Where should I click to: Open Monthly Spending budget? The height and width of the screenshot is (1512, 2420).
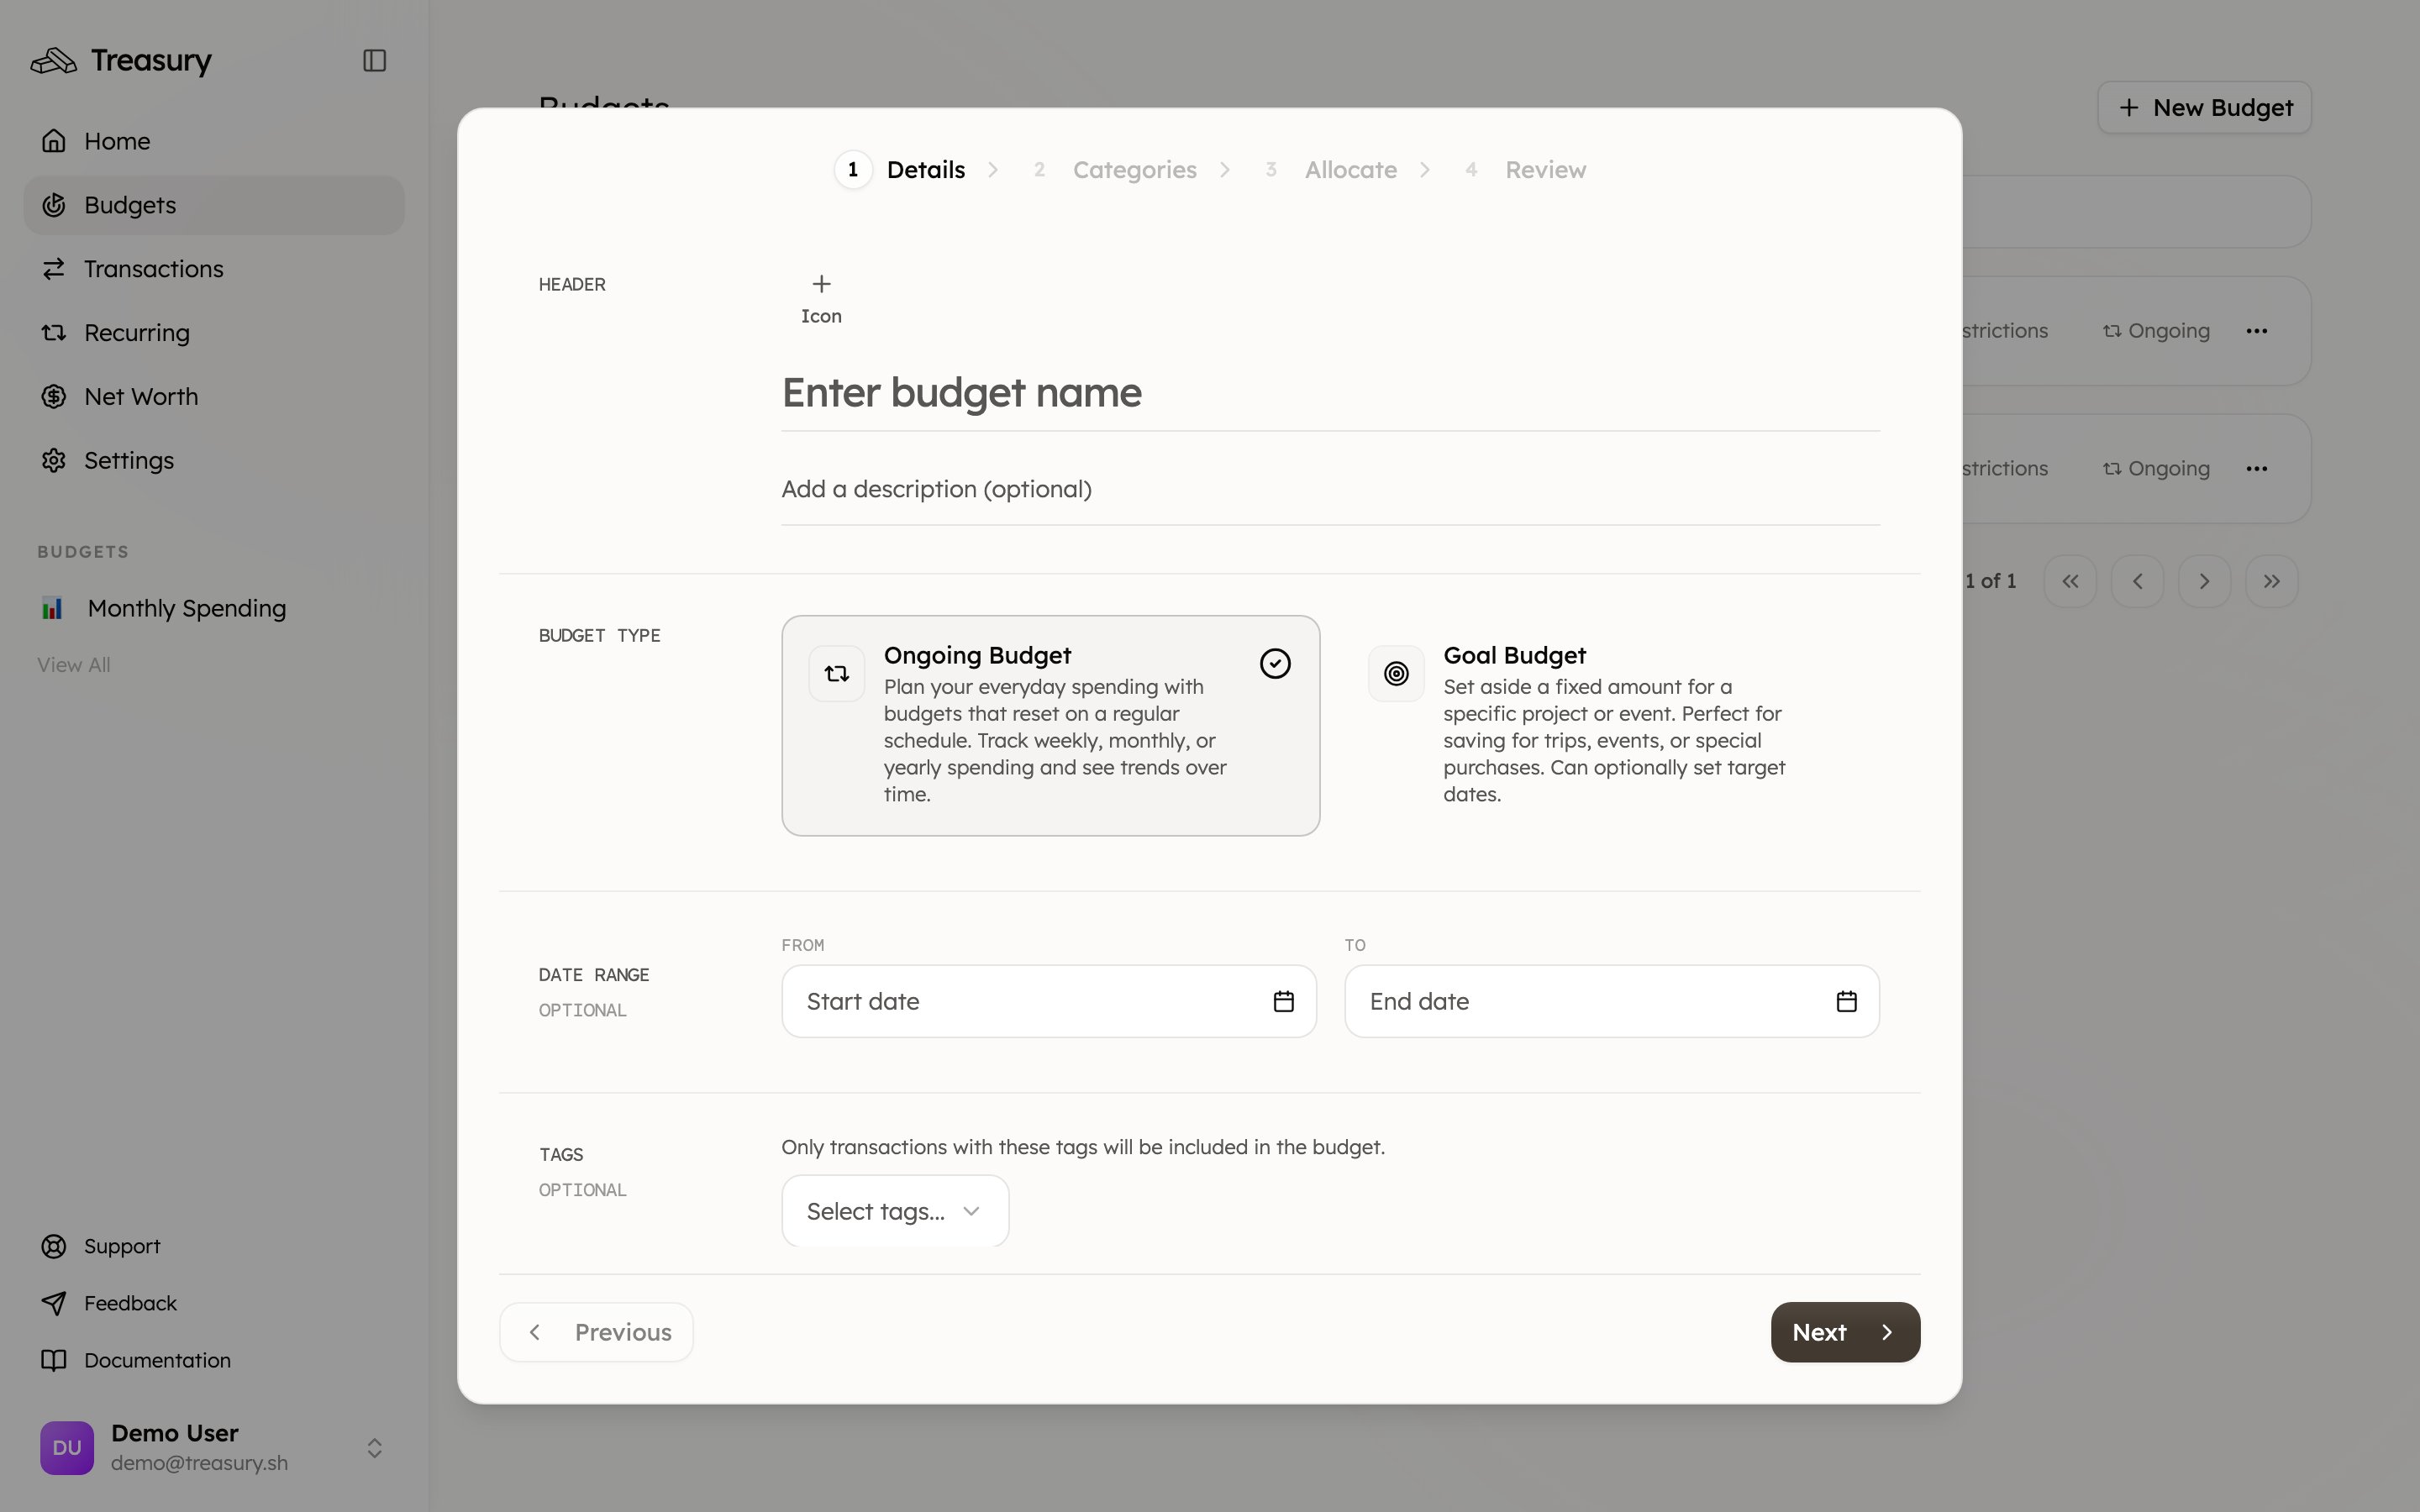(214, 608)
